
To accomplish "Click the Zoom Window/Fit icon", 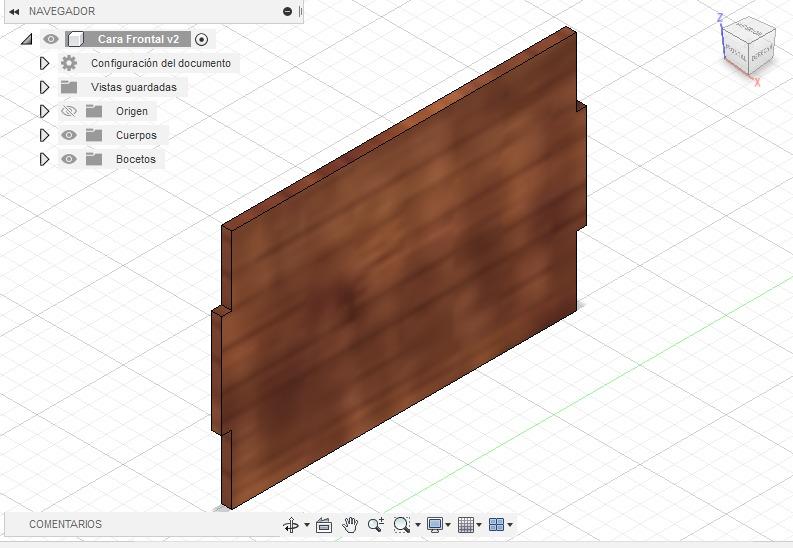I will click(x=402, y=525).
